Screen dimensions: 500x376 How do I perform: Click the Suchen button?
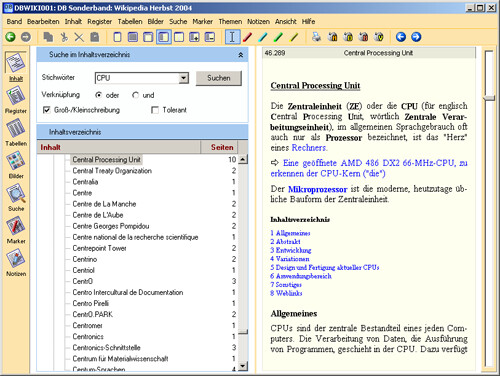[x=219, y=78]
